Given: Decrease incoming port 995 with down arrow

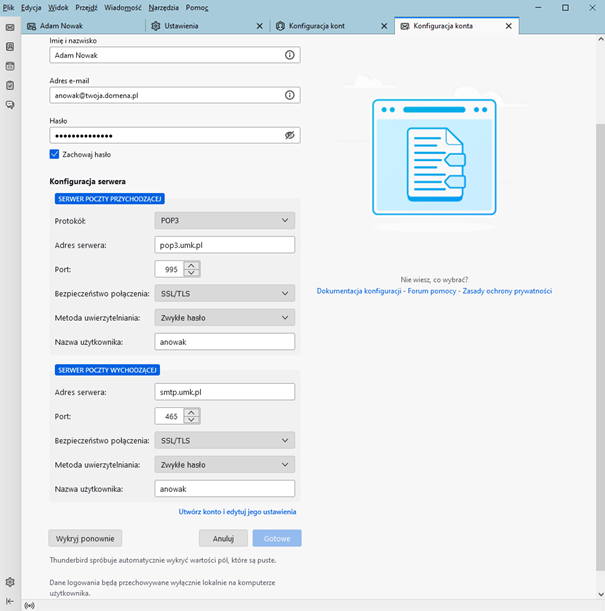Looking at the screenshot, I should coord(191,273).
